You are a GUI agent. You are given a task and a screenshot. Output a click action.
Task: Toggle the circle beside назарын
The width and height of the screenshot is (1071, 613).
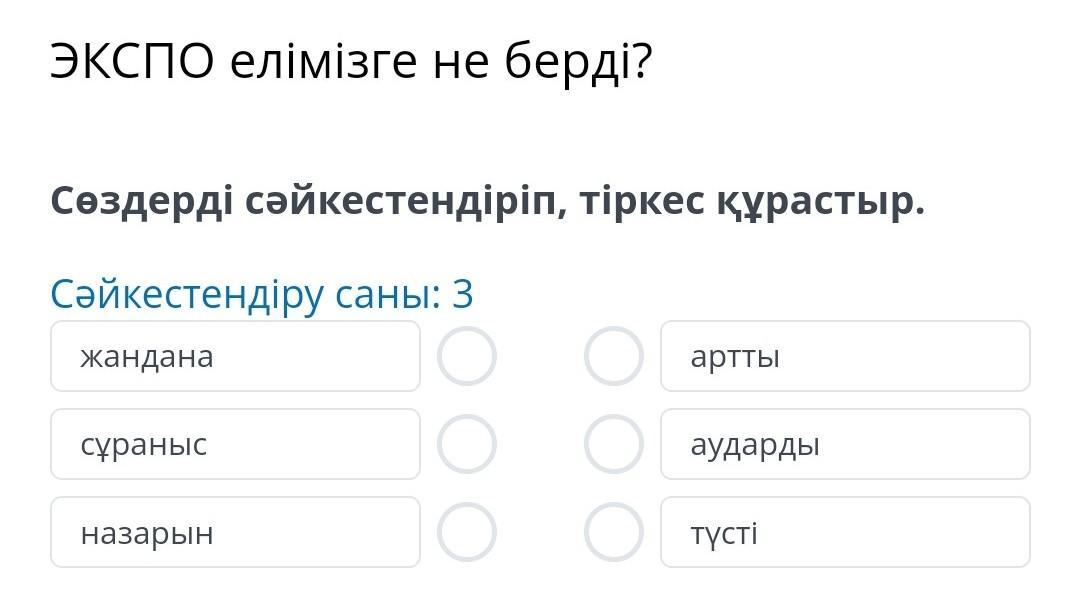tap(467, 533)
